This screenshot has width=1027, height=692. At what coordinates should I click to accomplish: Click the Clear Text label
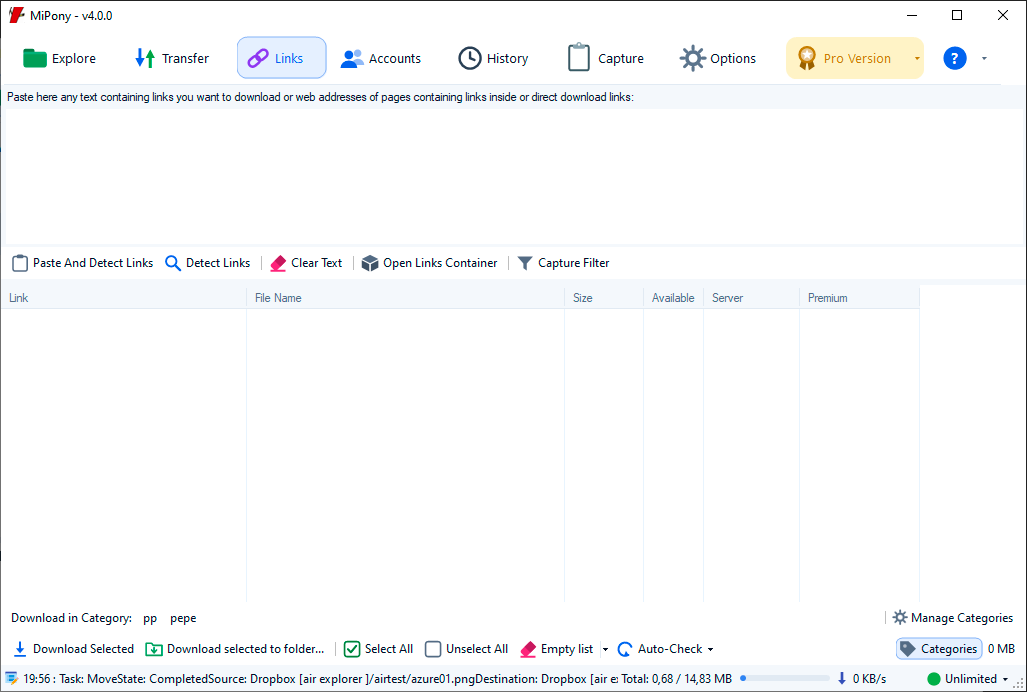pos(316,263)
